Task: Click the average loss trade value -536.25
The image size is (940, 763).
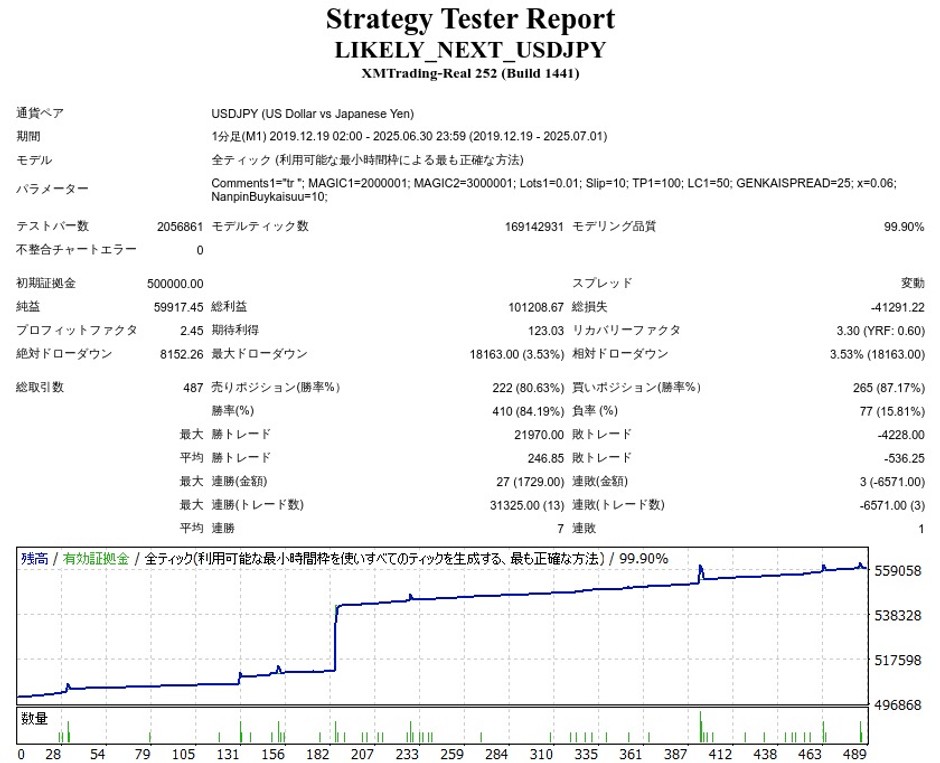Action: 904,459
